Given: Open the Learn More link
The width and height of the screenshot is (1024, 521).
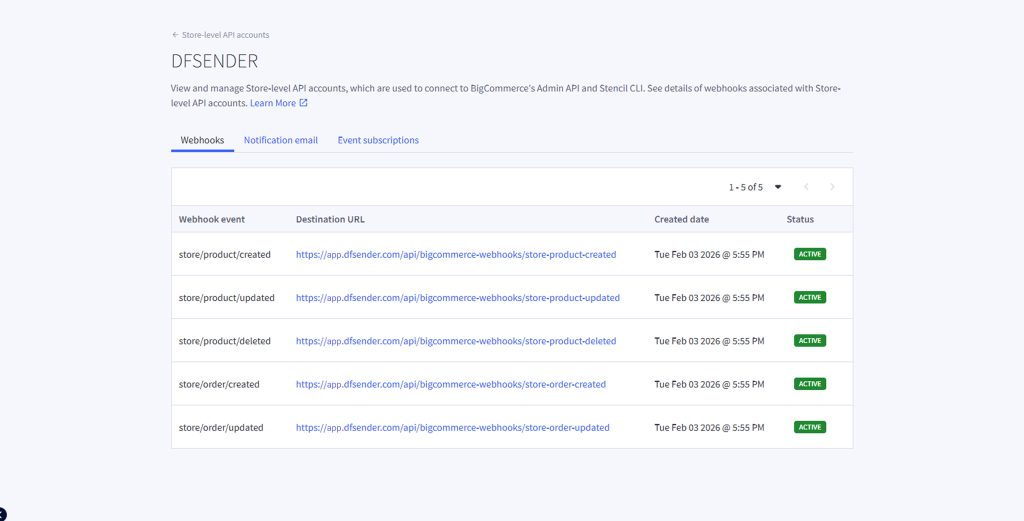Looking at the screenshot, I should click(x=273, y=103).
